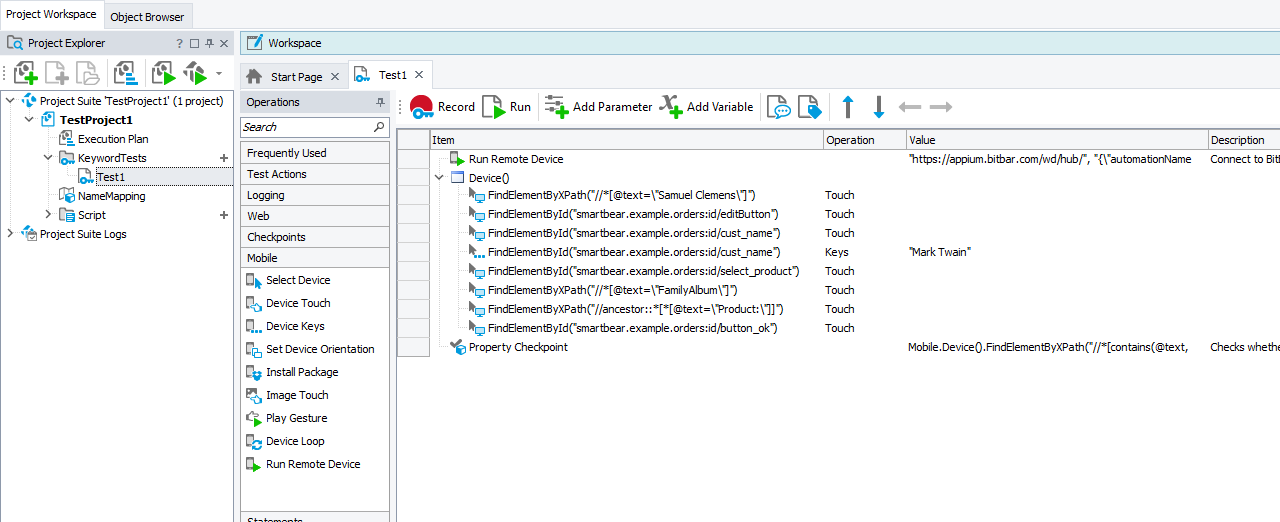This screenshot has width=1280, height=522.
Task: Pin the Project Explorer panel
Action: point(209,44)
